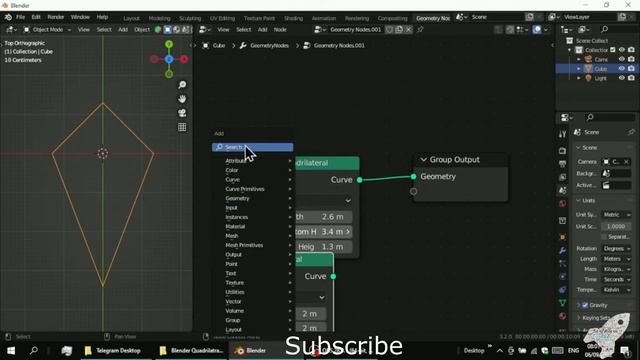The width and height of the screenshot is (640, 360).
Task: Click the Blender logo in menu bar
Action: (x=8, y=17)
